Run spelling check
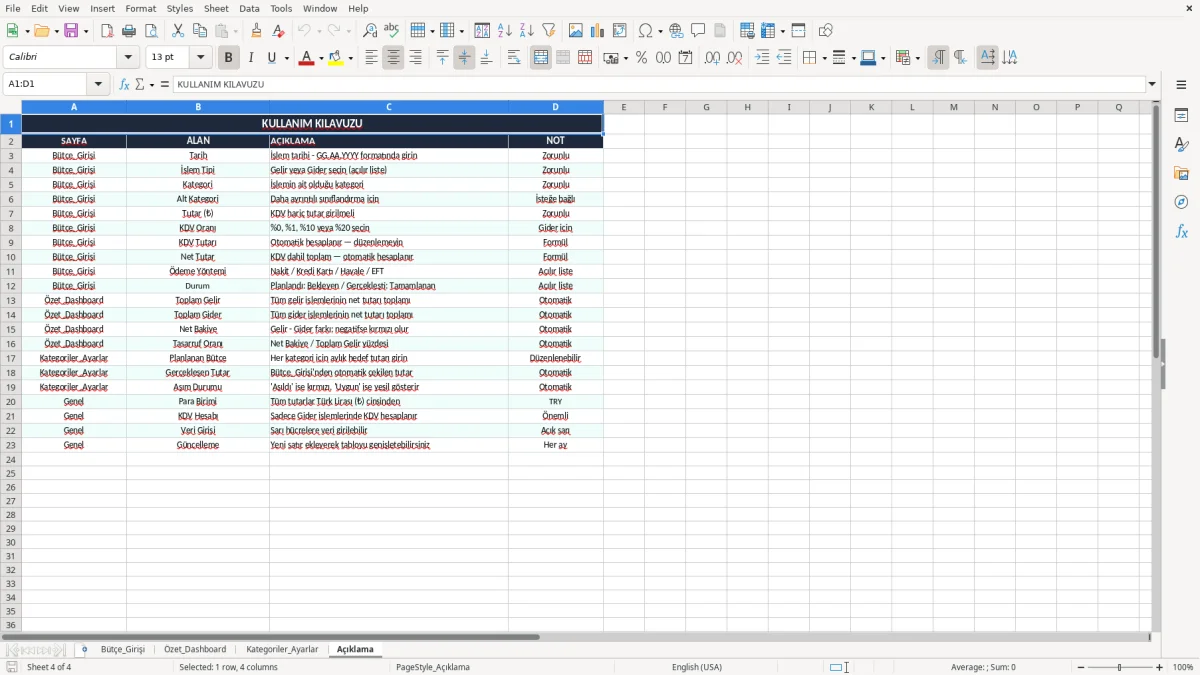The image size is (1200, 675). (392, 31)
